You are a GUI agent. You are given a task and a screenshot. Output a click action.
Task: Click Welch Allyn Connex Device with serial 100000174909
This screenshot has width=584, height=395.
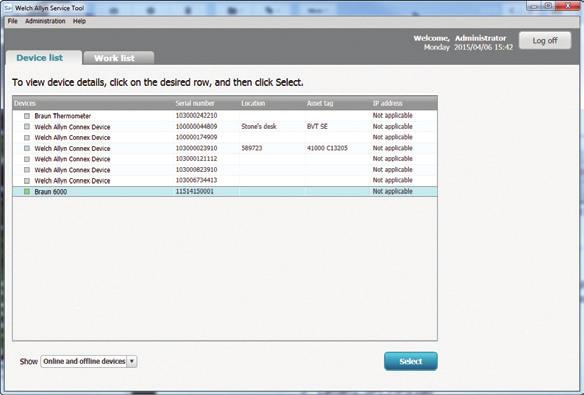click(72, 138)
